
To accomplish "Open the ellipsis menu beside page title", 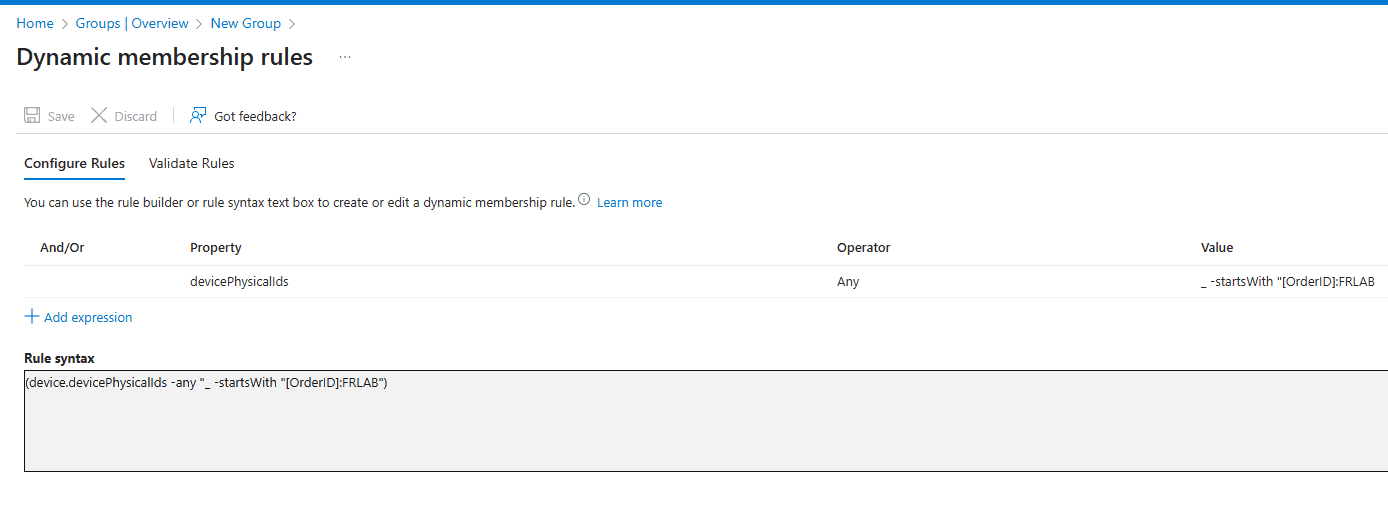I will pyautogui.click(x=345, y=58).
